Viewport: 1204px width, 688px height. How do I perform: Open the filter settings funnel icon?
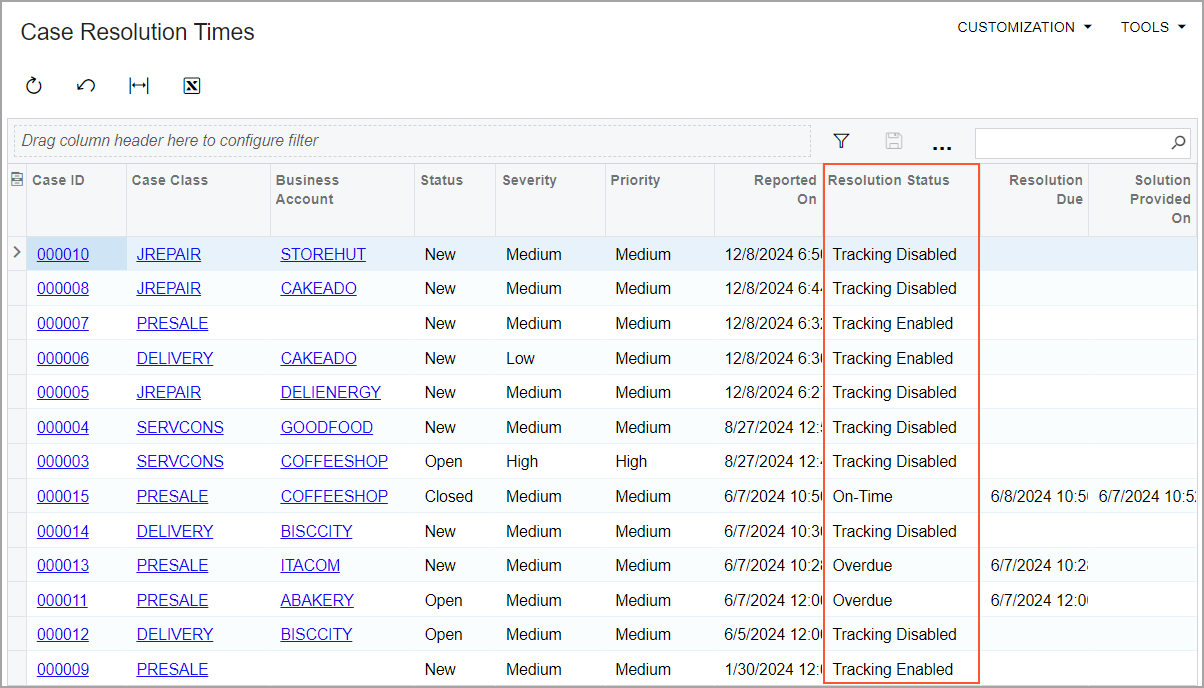pos(841,141)
